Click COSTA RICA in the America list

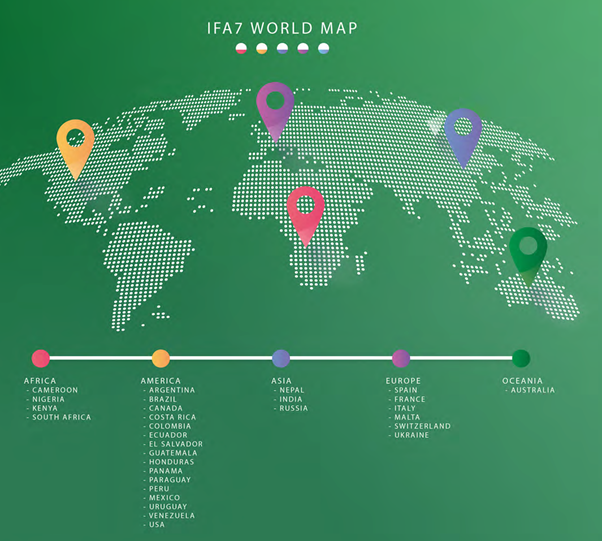point(172,417)
